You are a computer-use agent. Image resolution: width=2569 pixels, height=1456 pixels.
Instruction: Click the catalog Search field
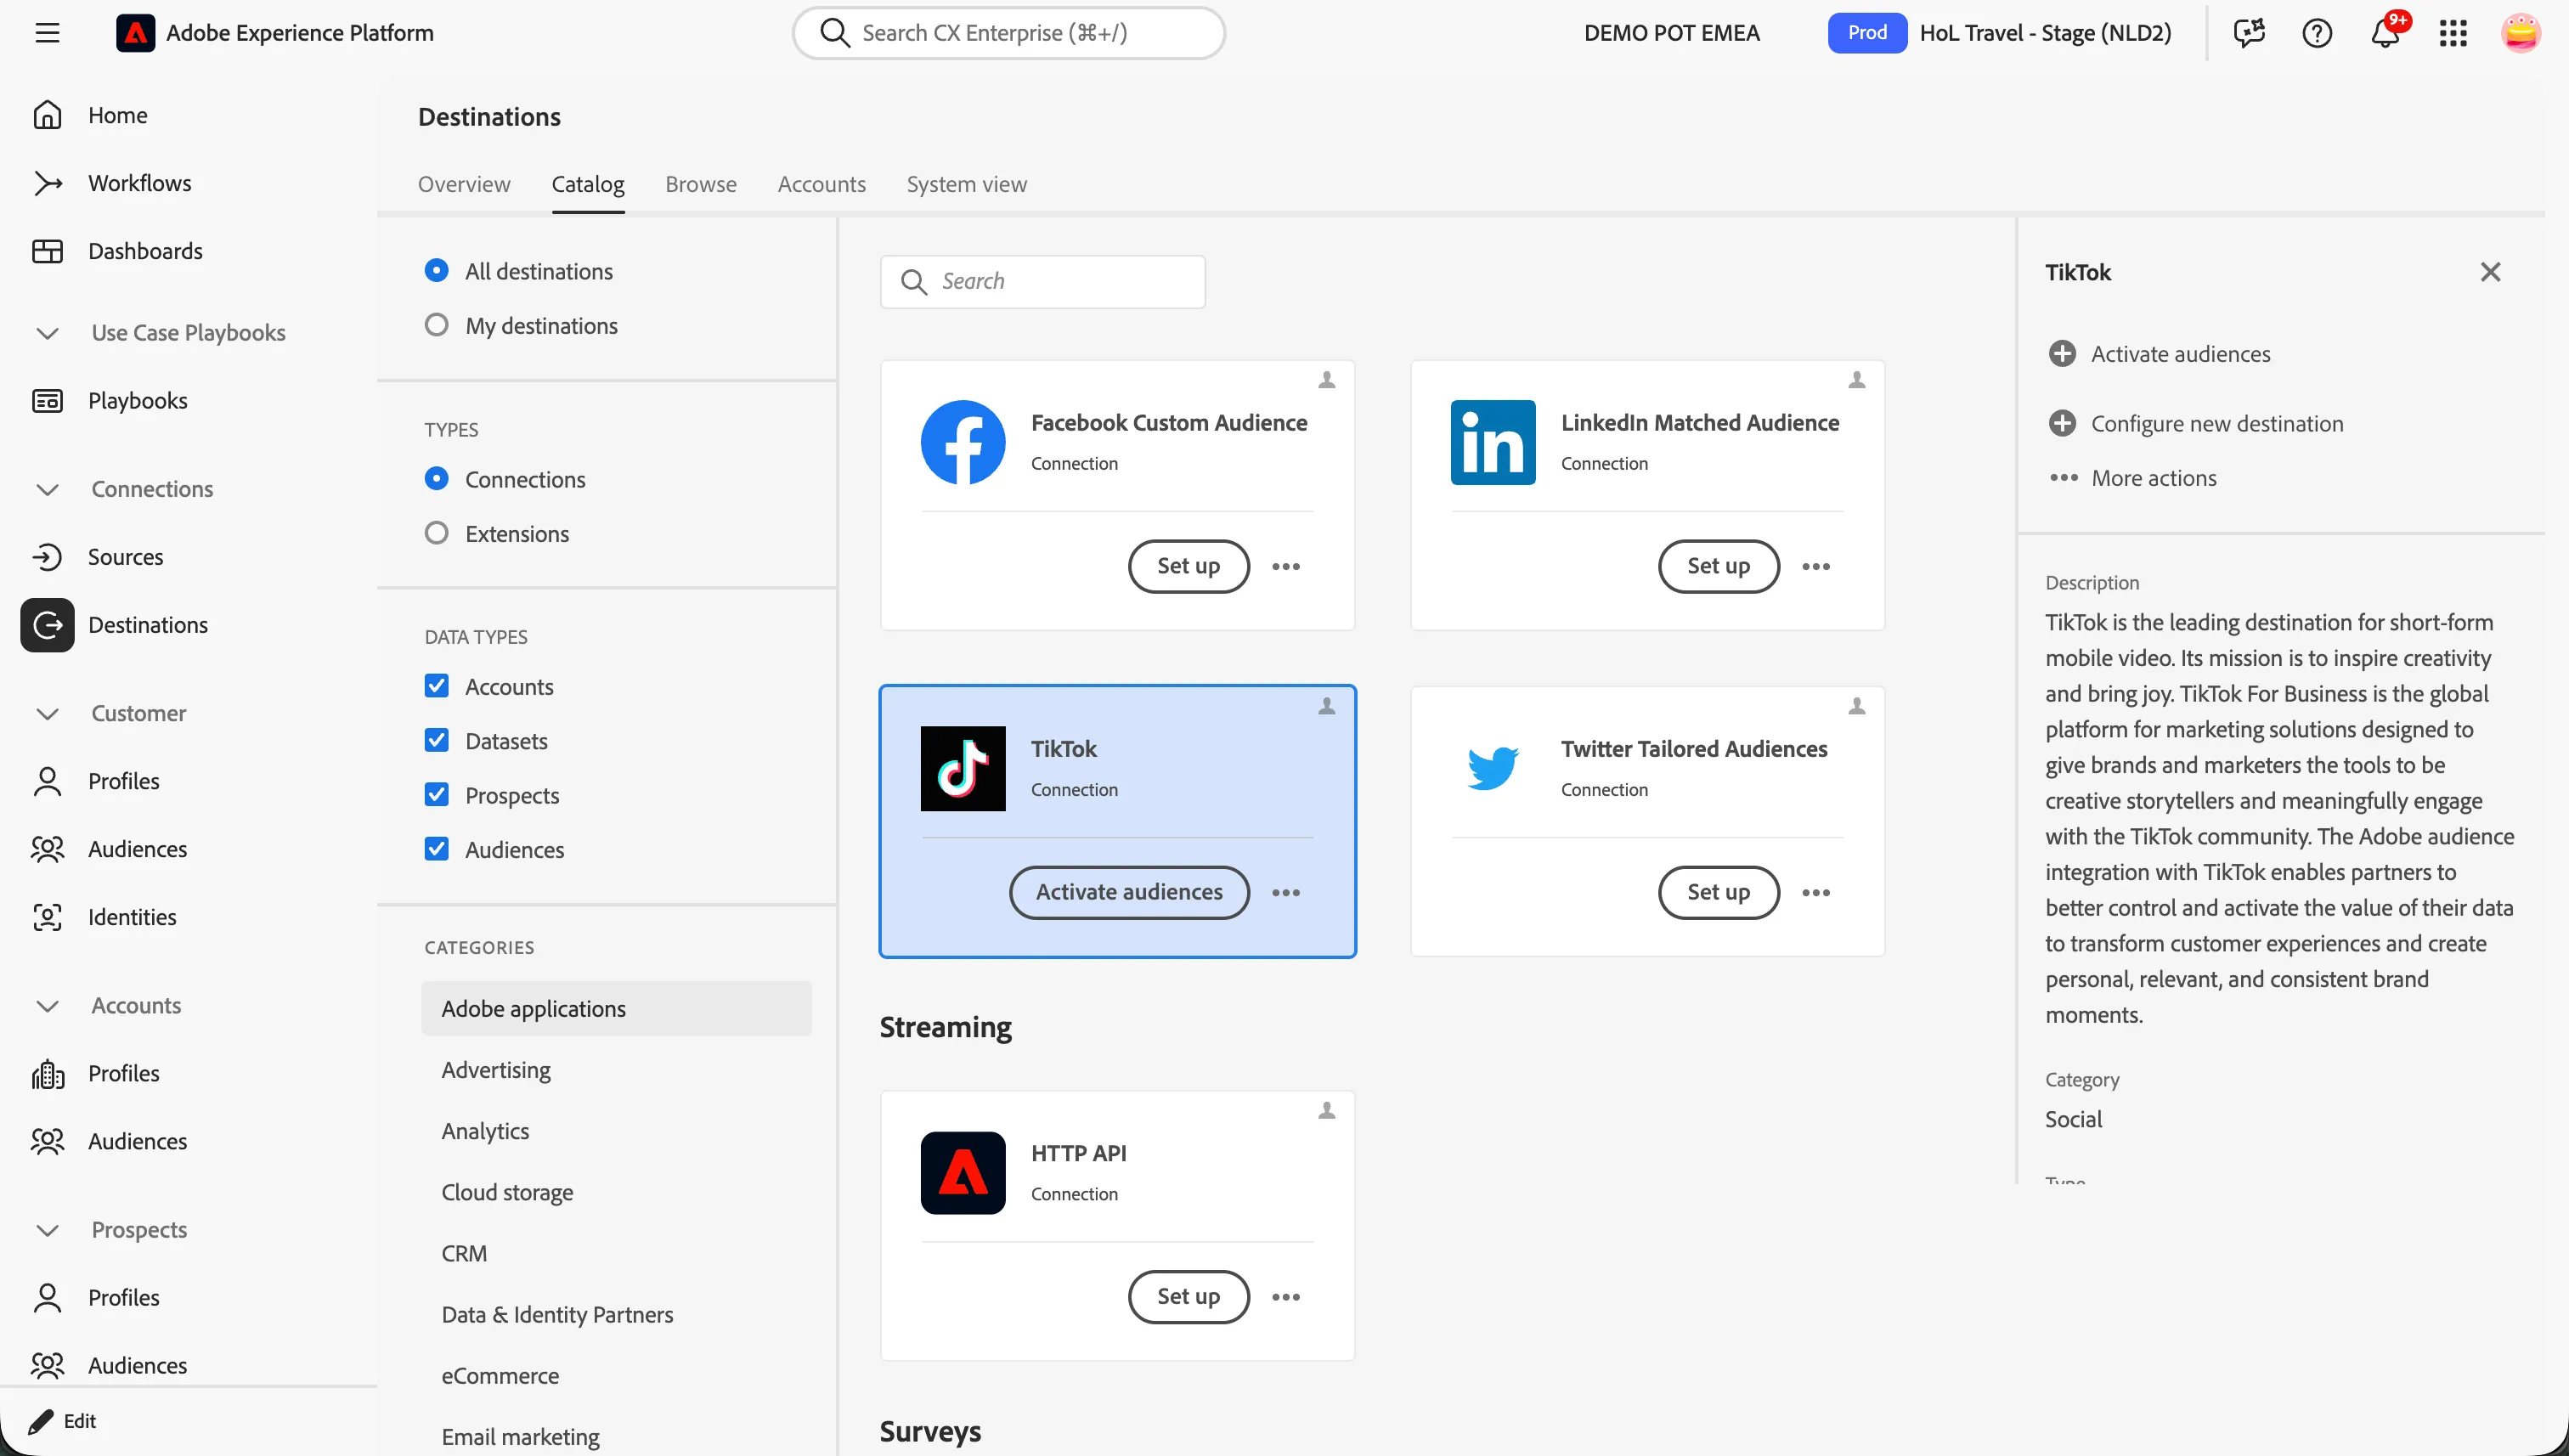(x=1043, y=281)
